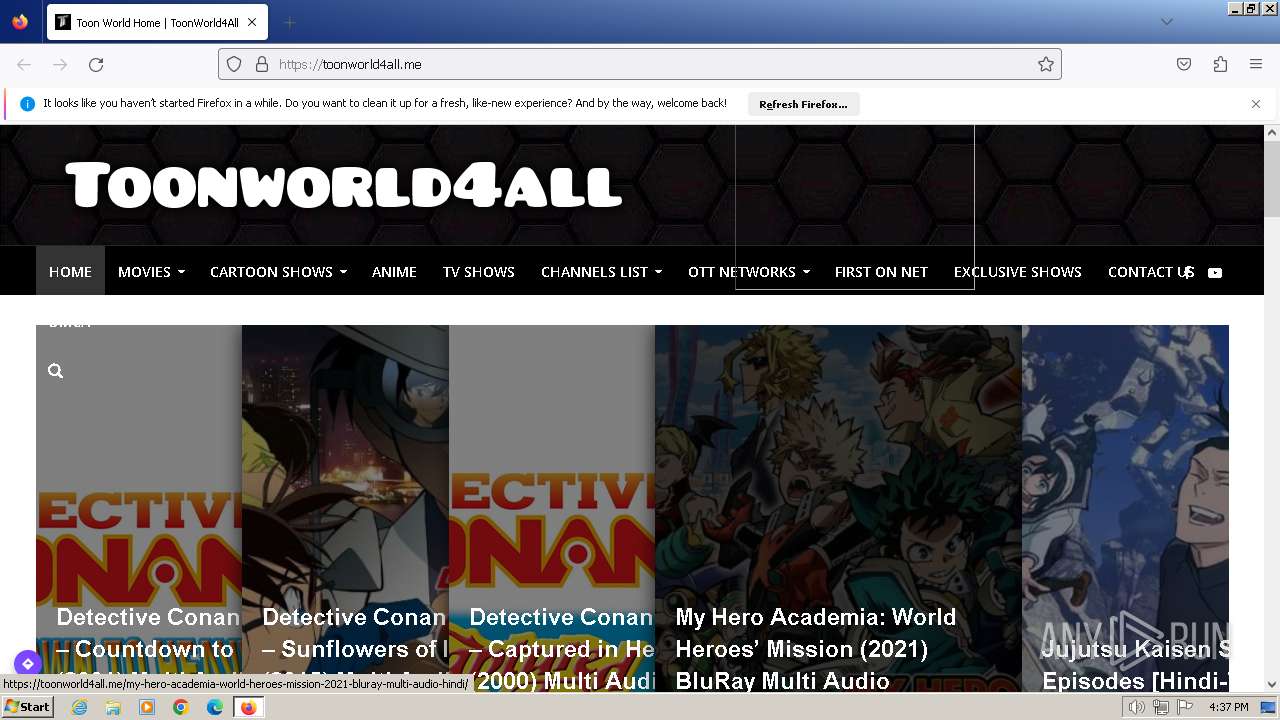1280x720 pixels.
Task: Click the purple floating widget icon
Action: [27, 663]
